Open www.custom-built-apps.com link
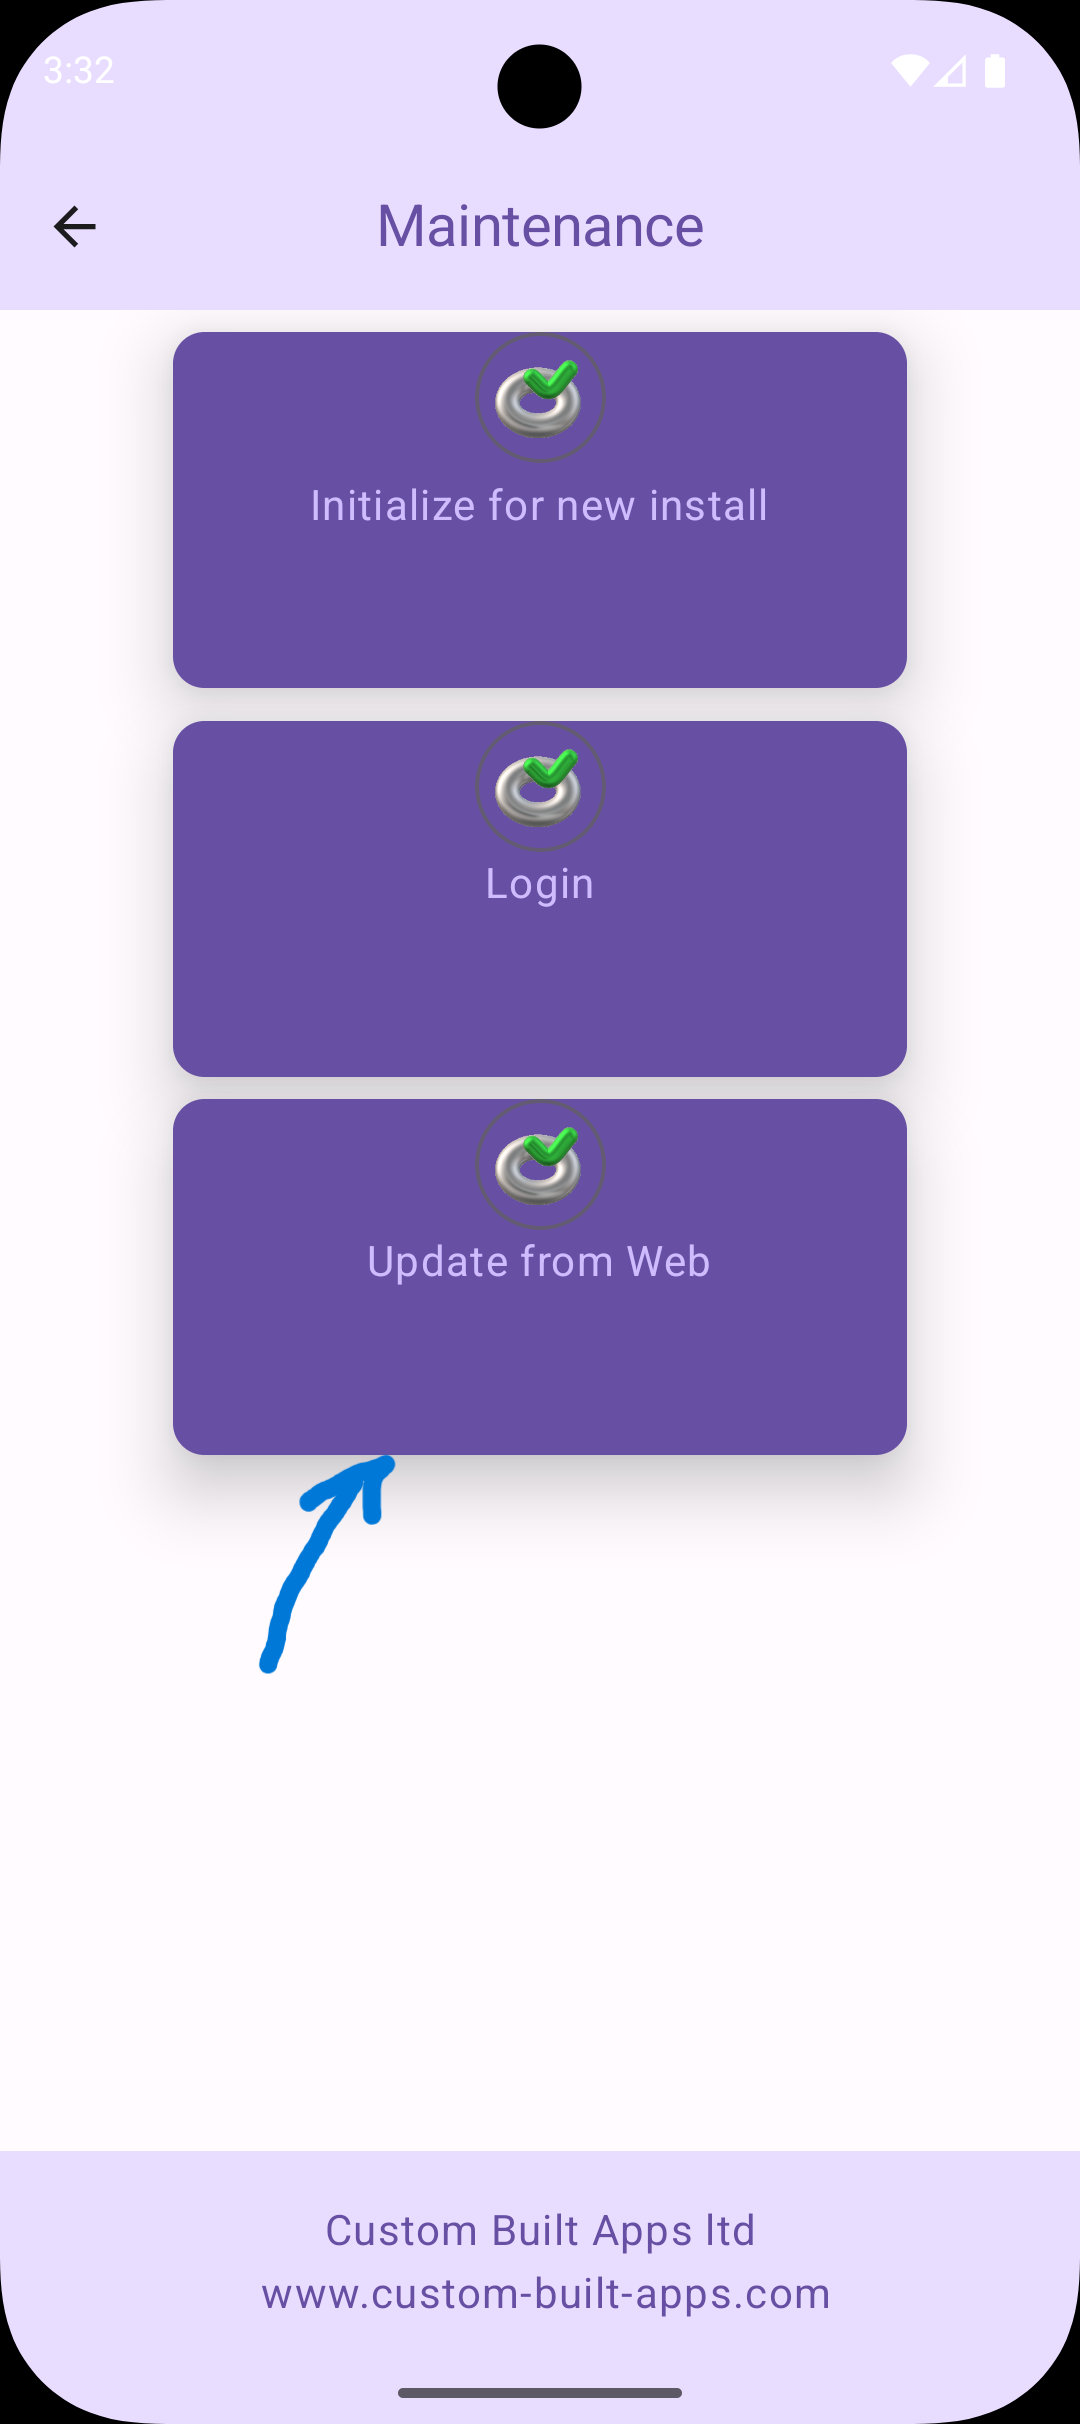The width and height of the screenshot is (1080, 2424). pyautogui.click(x=546, y=2294)
